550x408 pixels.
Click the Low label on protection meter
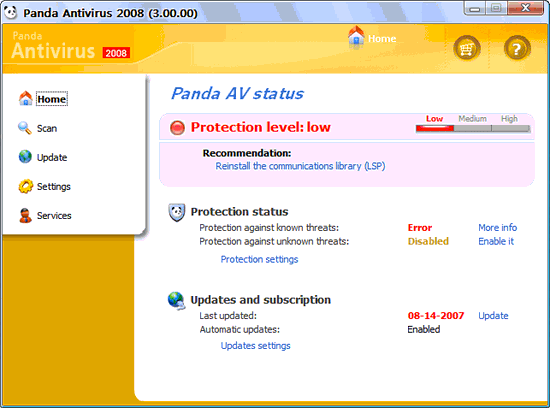click(x=434, y=119)
